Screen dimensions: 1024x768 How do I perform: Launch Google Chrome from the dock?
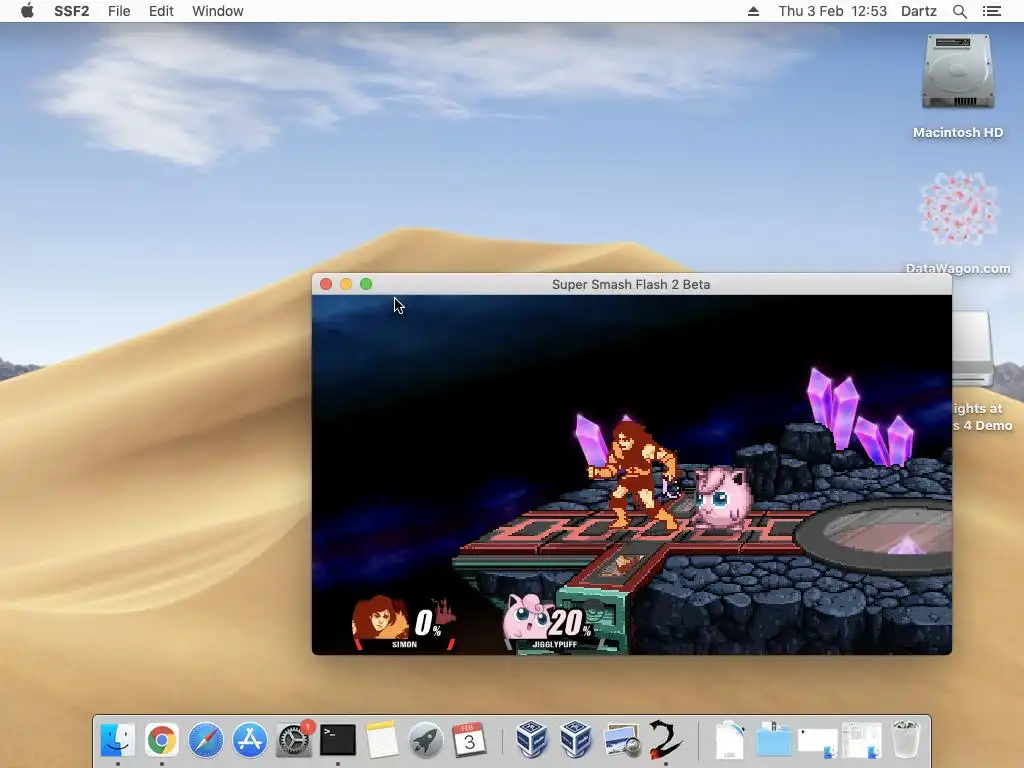(161, 739)
